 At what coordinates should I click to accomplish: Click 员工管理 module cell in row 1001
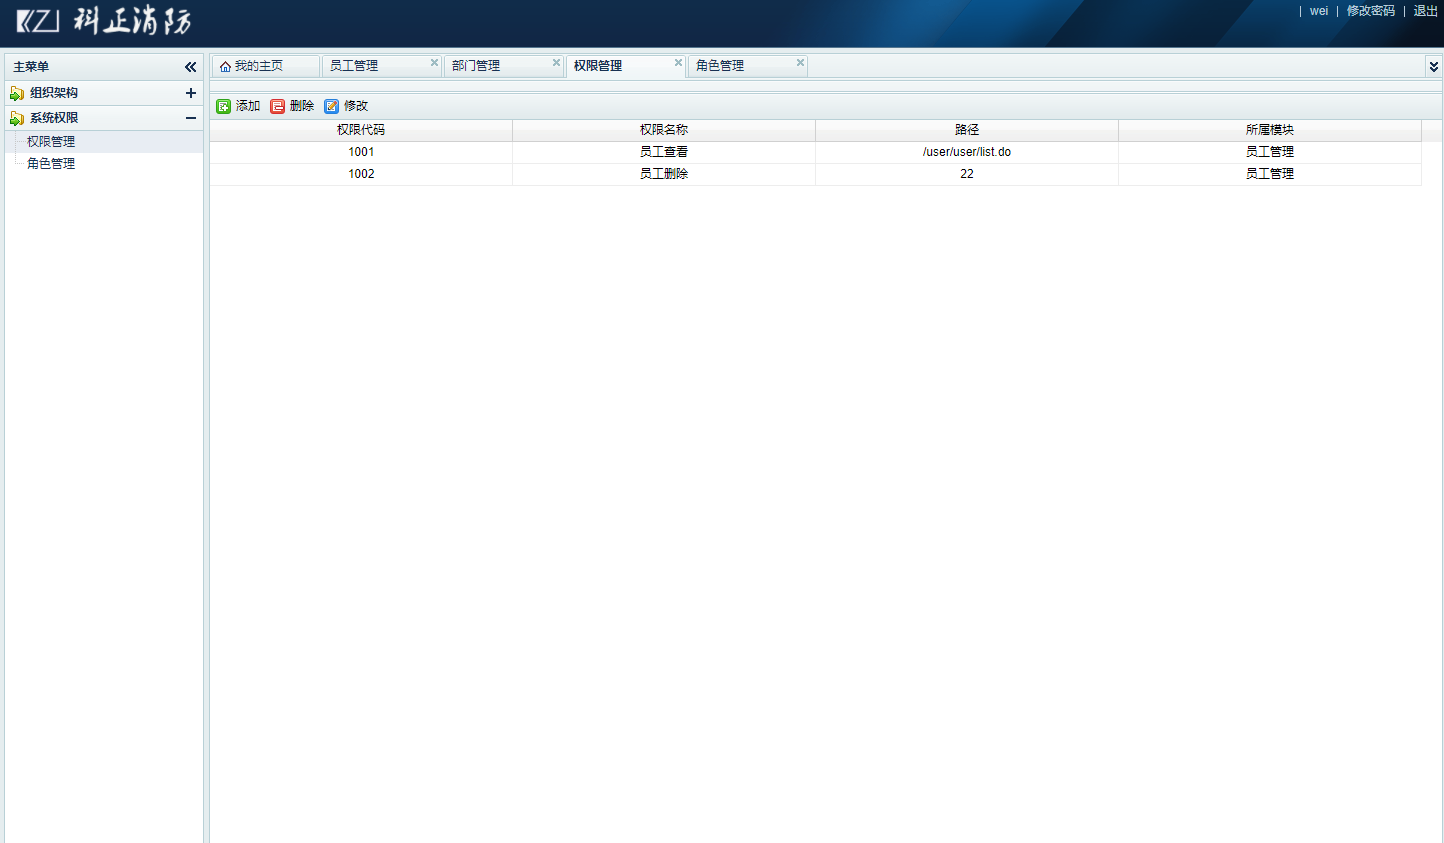(1270, 152)
